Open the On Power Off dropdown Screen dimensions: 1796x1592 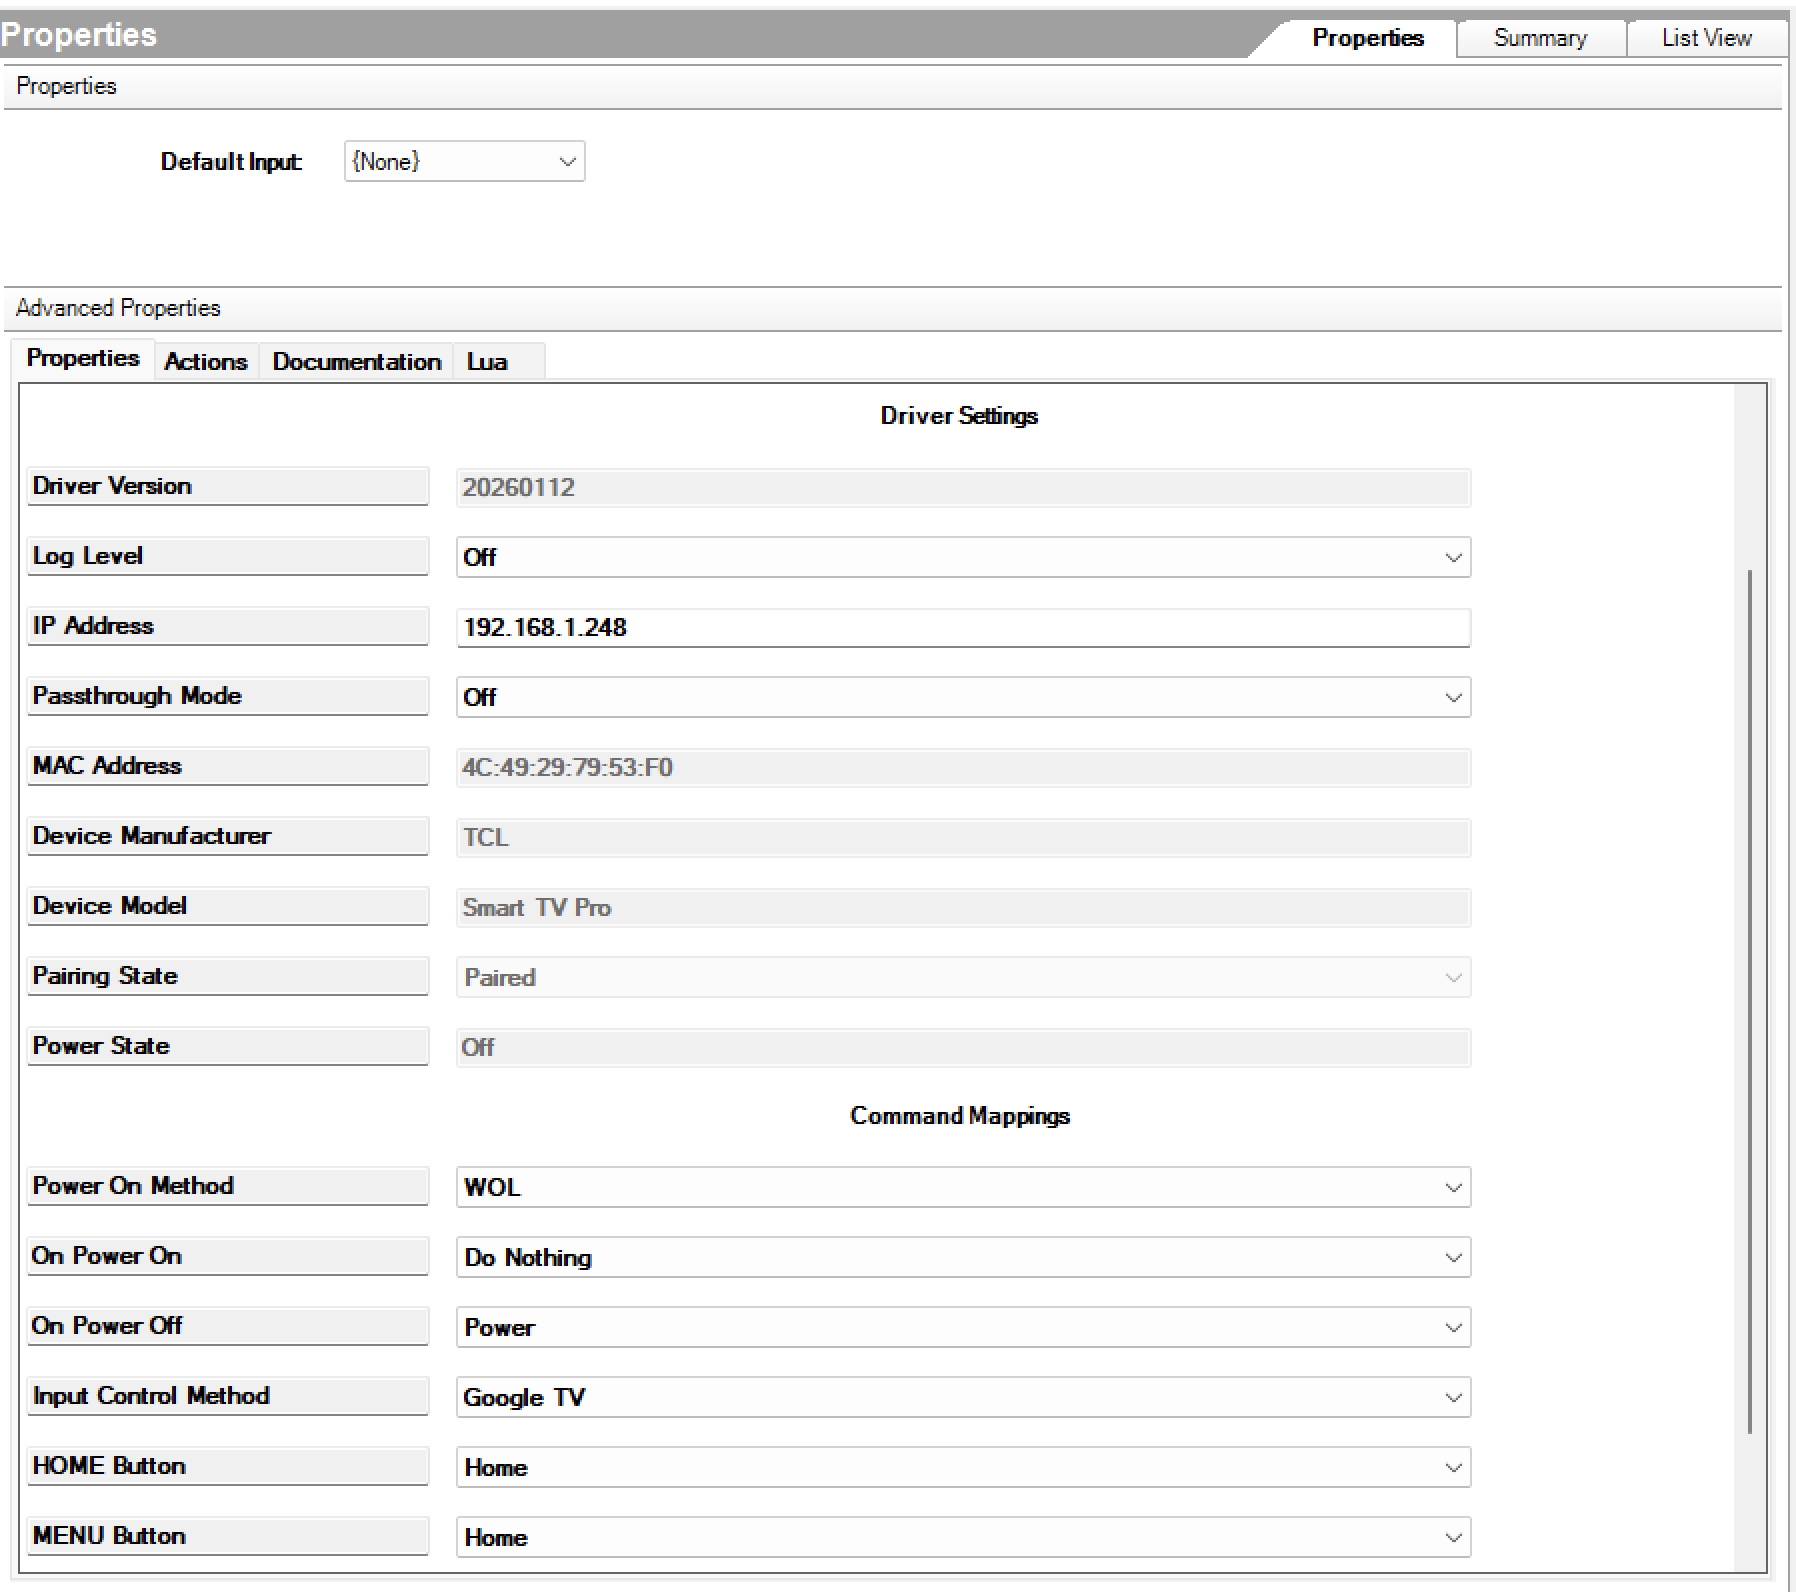(x=962, y=1327)
